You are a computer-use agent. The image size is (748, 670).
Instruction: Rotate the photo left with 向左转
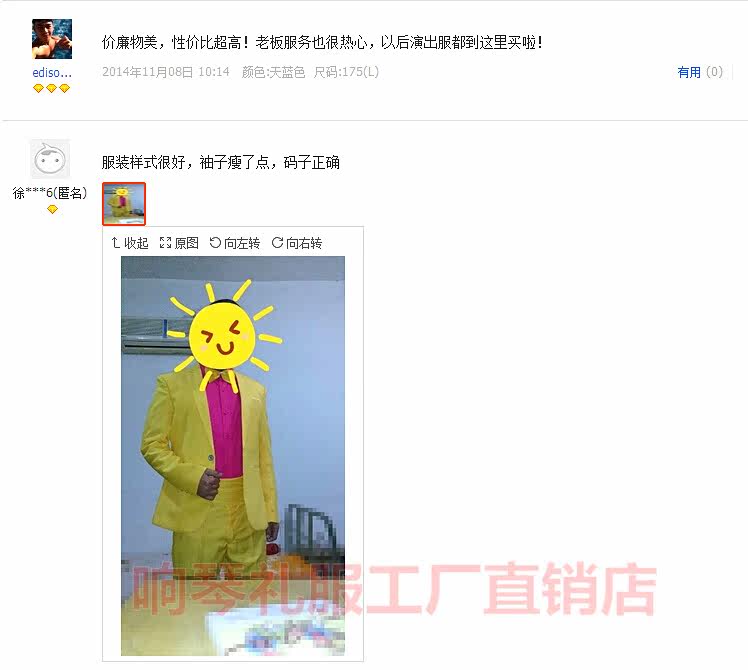(x=235, y=243)
